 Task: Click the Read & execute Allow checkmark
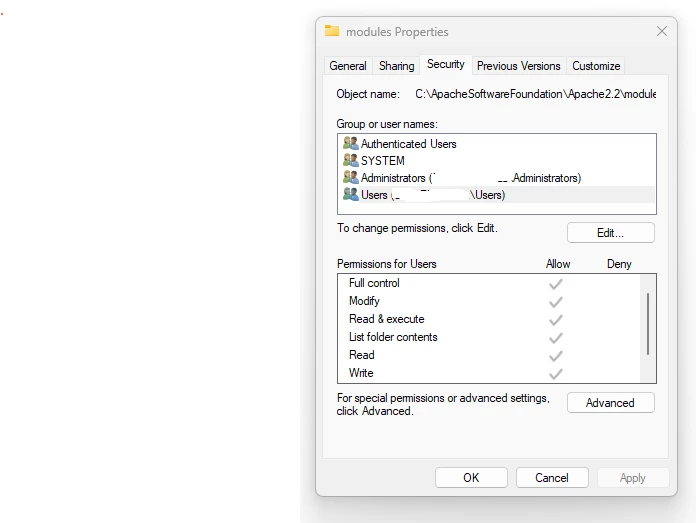tap(556, 320)
